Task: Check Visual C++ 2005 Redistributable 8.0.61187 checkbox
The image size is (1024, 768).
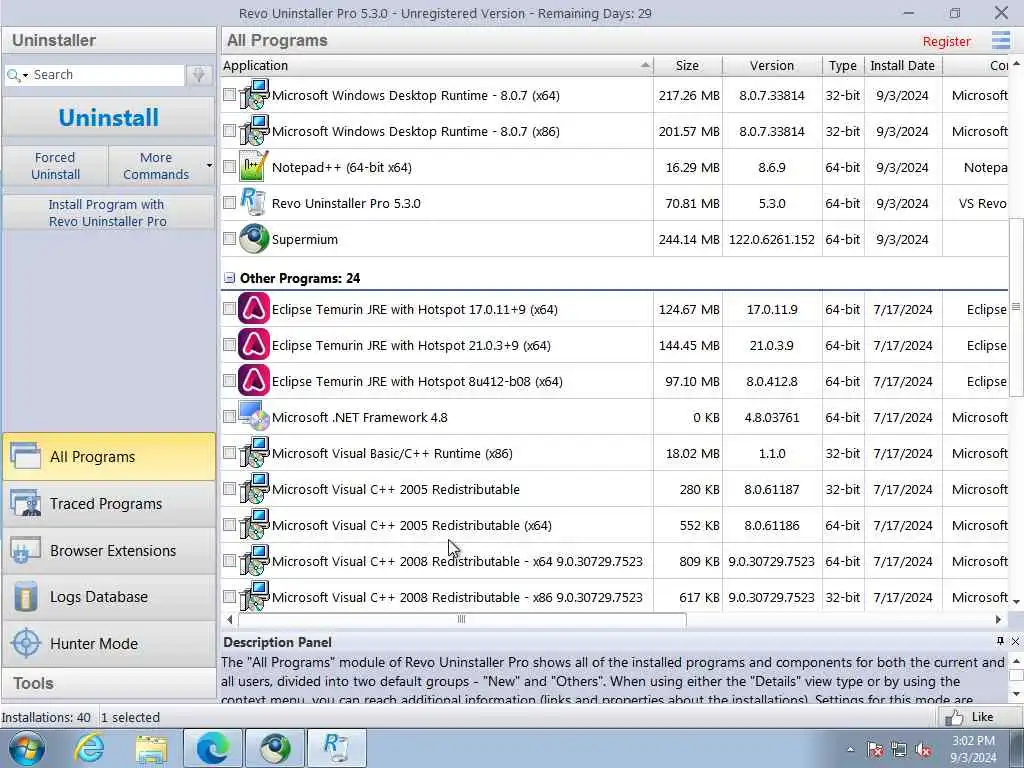Action: (x=229, y=488)
